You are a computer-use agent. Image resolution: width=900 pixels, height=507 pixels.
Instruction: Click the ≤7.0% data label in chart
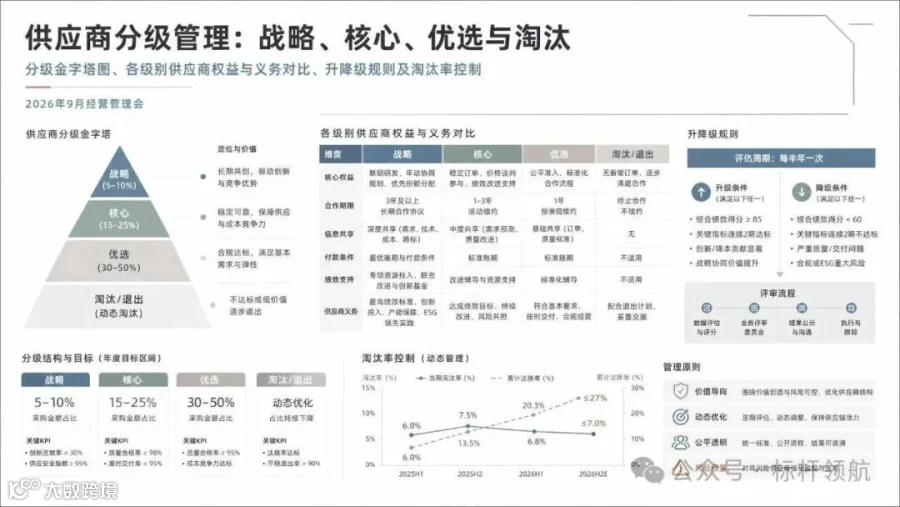[x=593, y=423]
